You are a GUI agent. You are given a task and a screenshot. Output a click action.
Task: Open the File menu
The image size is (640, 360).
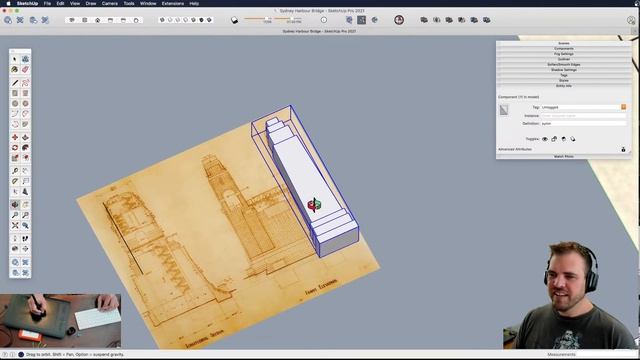tap(47, 3)
